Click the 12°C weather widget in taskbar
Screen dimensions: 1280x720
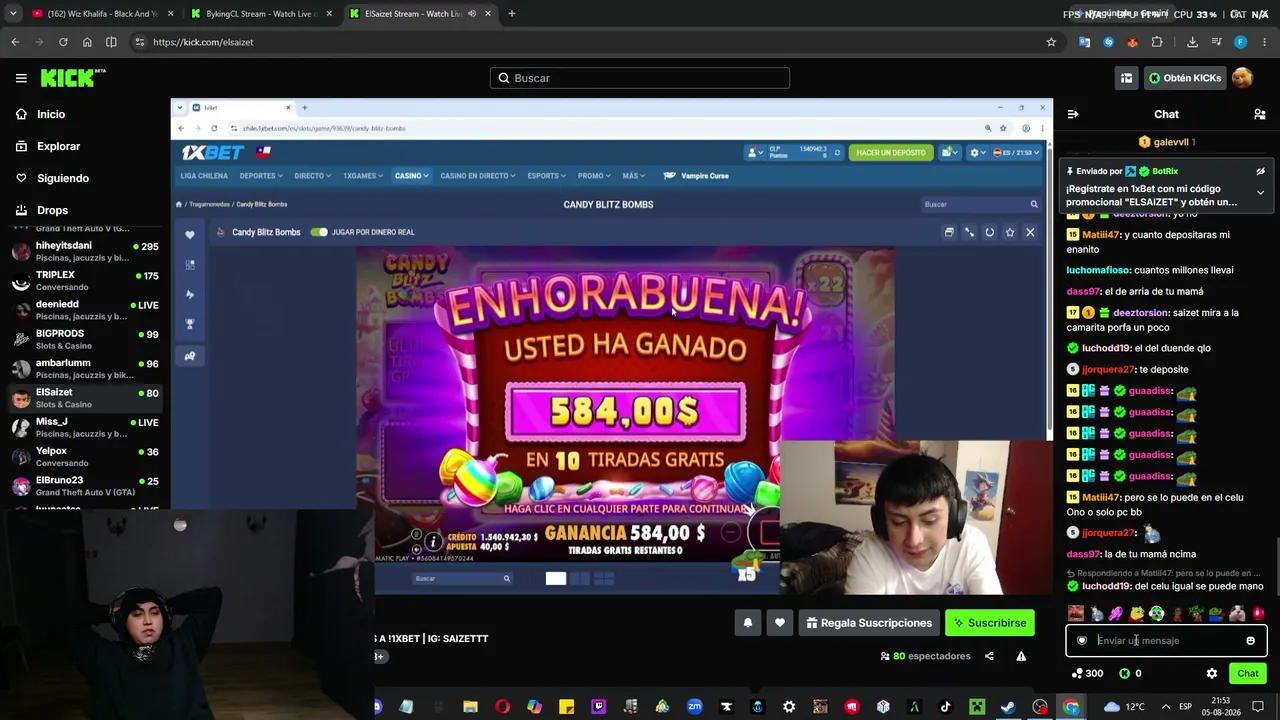[x=1124, y=707]
